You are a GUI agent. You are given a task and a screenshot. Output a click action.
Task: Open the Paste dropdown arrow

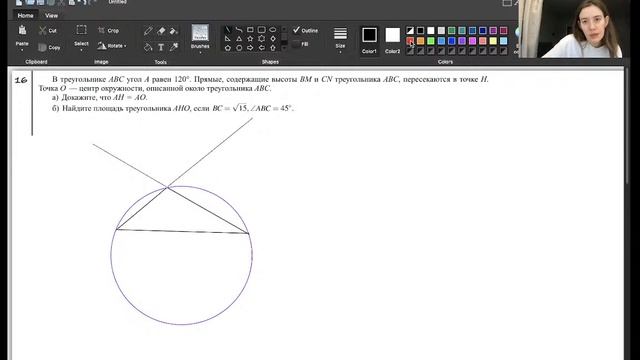click(22, 50)
